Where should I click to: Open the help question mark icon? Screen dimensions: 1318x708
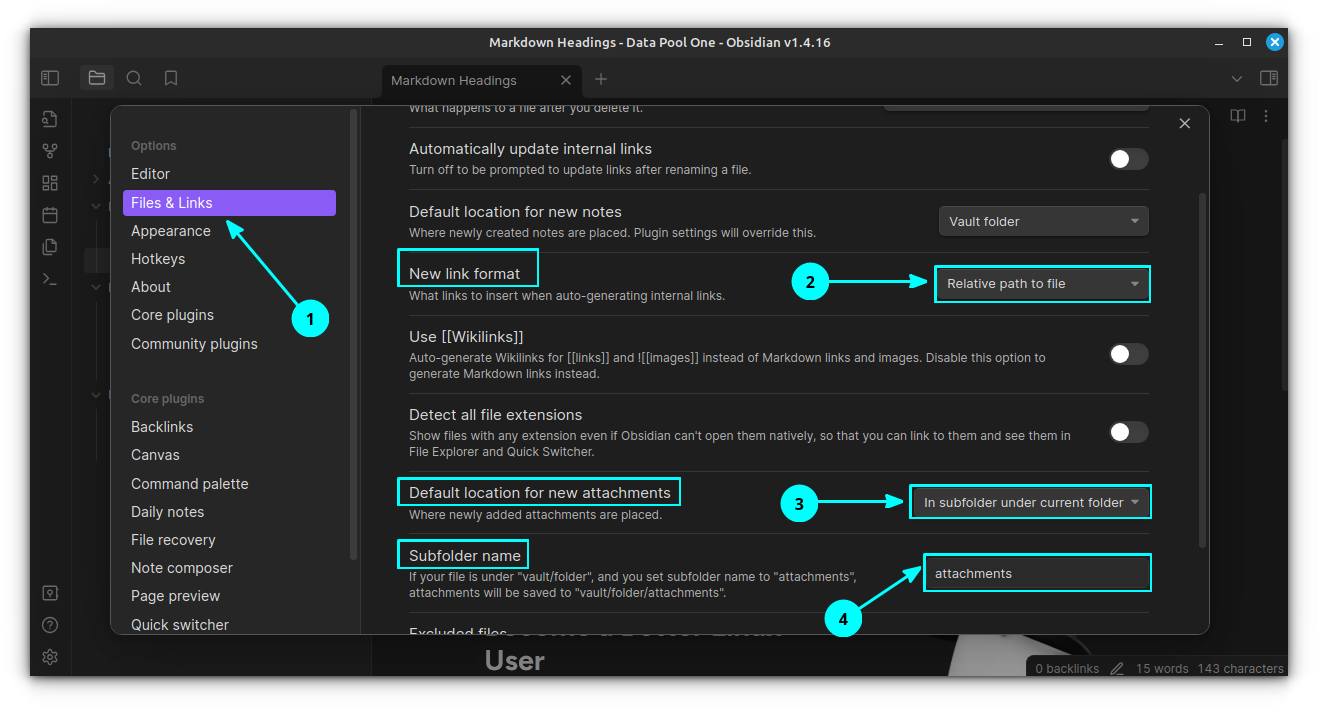pyautogui.click(x=50, y=624)
